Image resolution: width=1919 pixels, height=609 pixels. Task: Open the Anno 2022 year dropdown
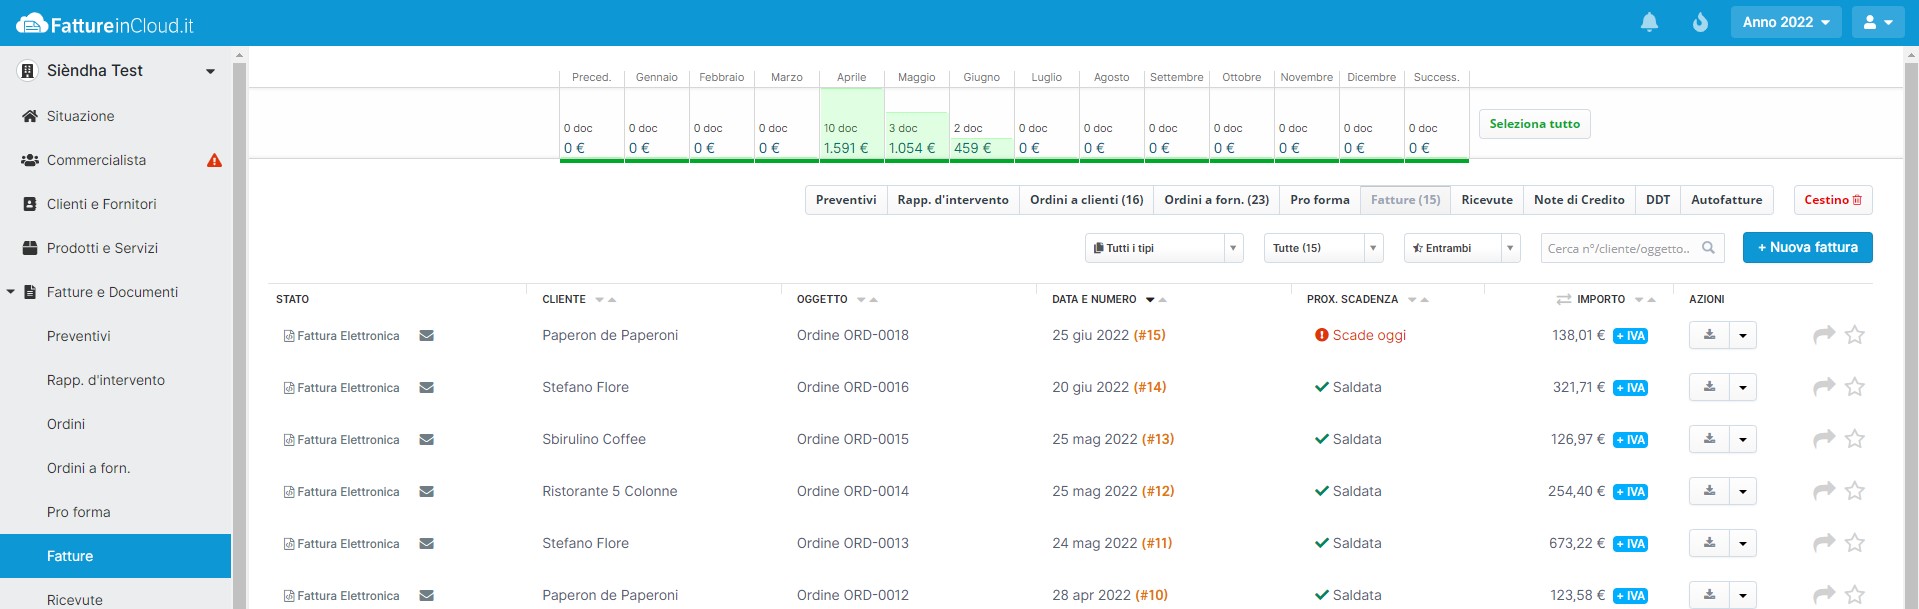(1786, 22)
